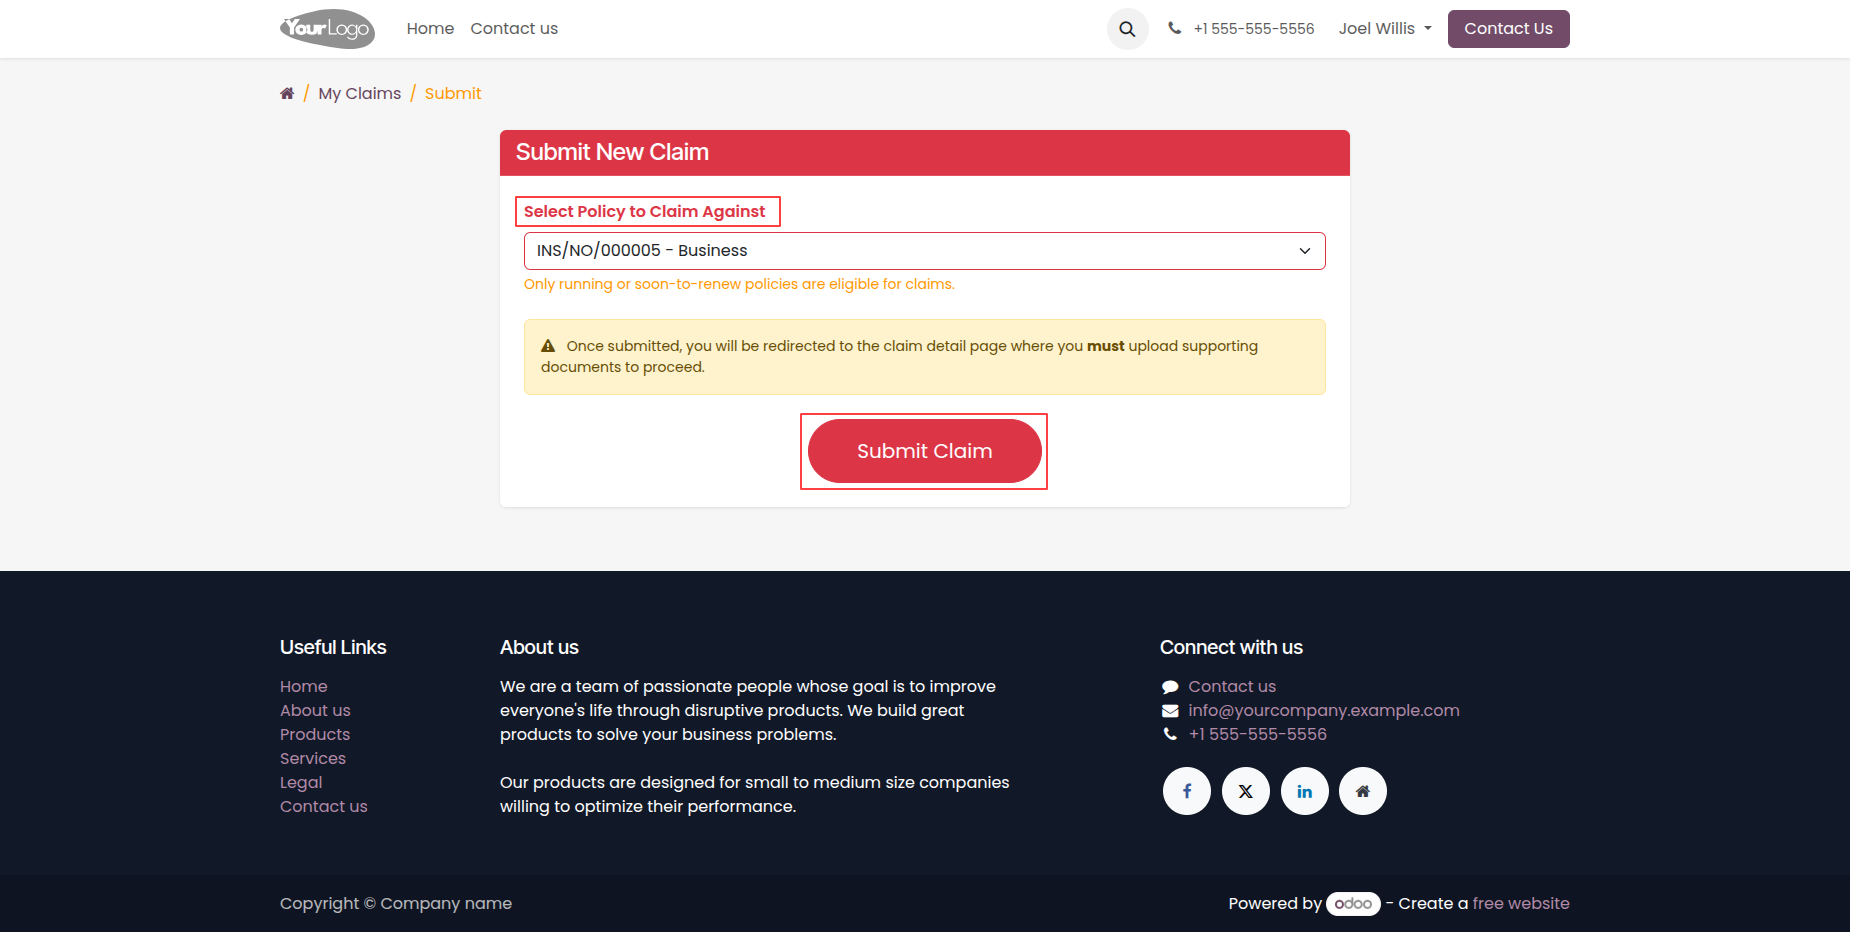Click the YourLogo site logo
This screenshot has width=1850, height=932.
click(x=327, y=29)
